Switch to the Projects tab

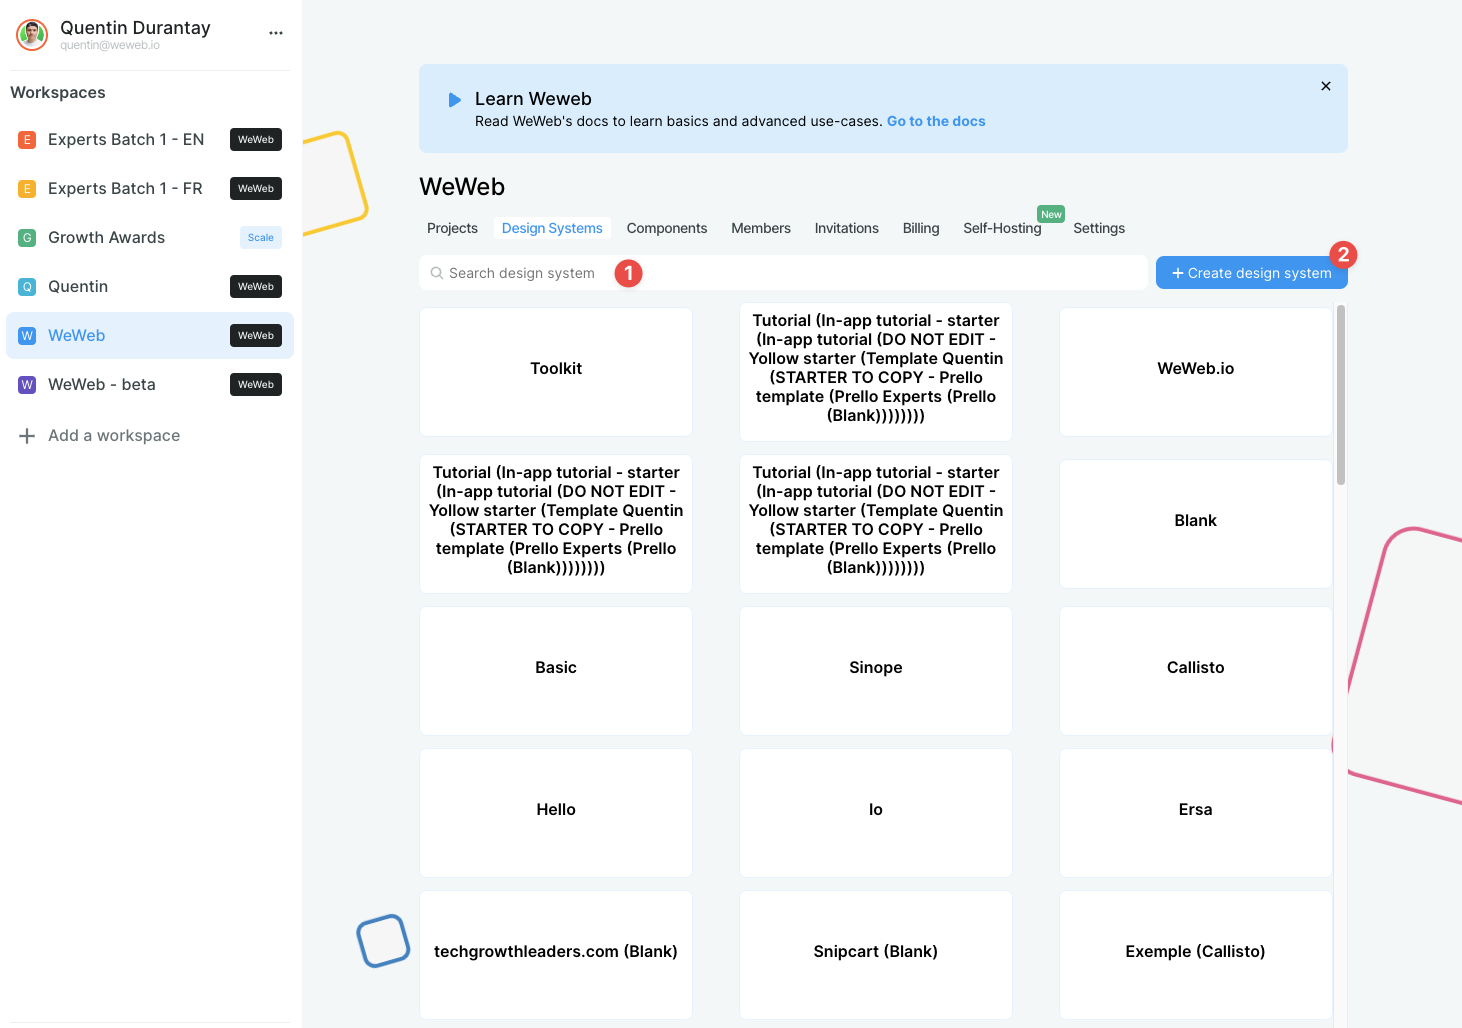click(452, 228)
